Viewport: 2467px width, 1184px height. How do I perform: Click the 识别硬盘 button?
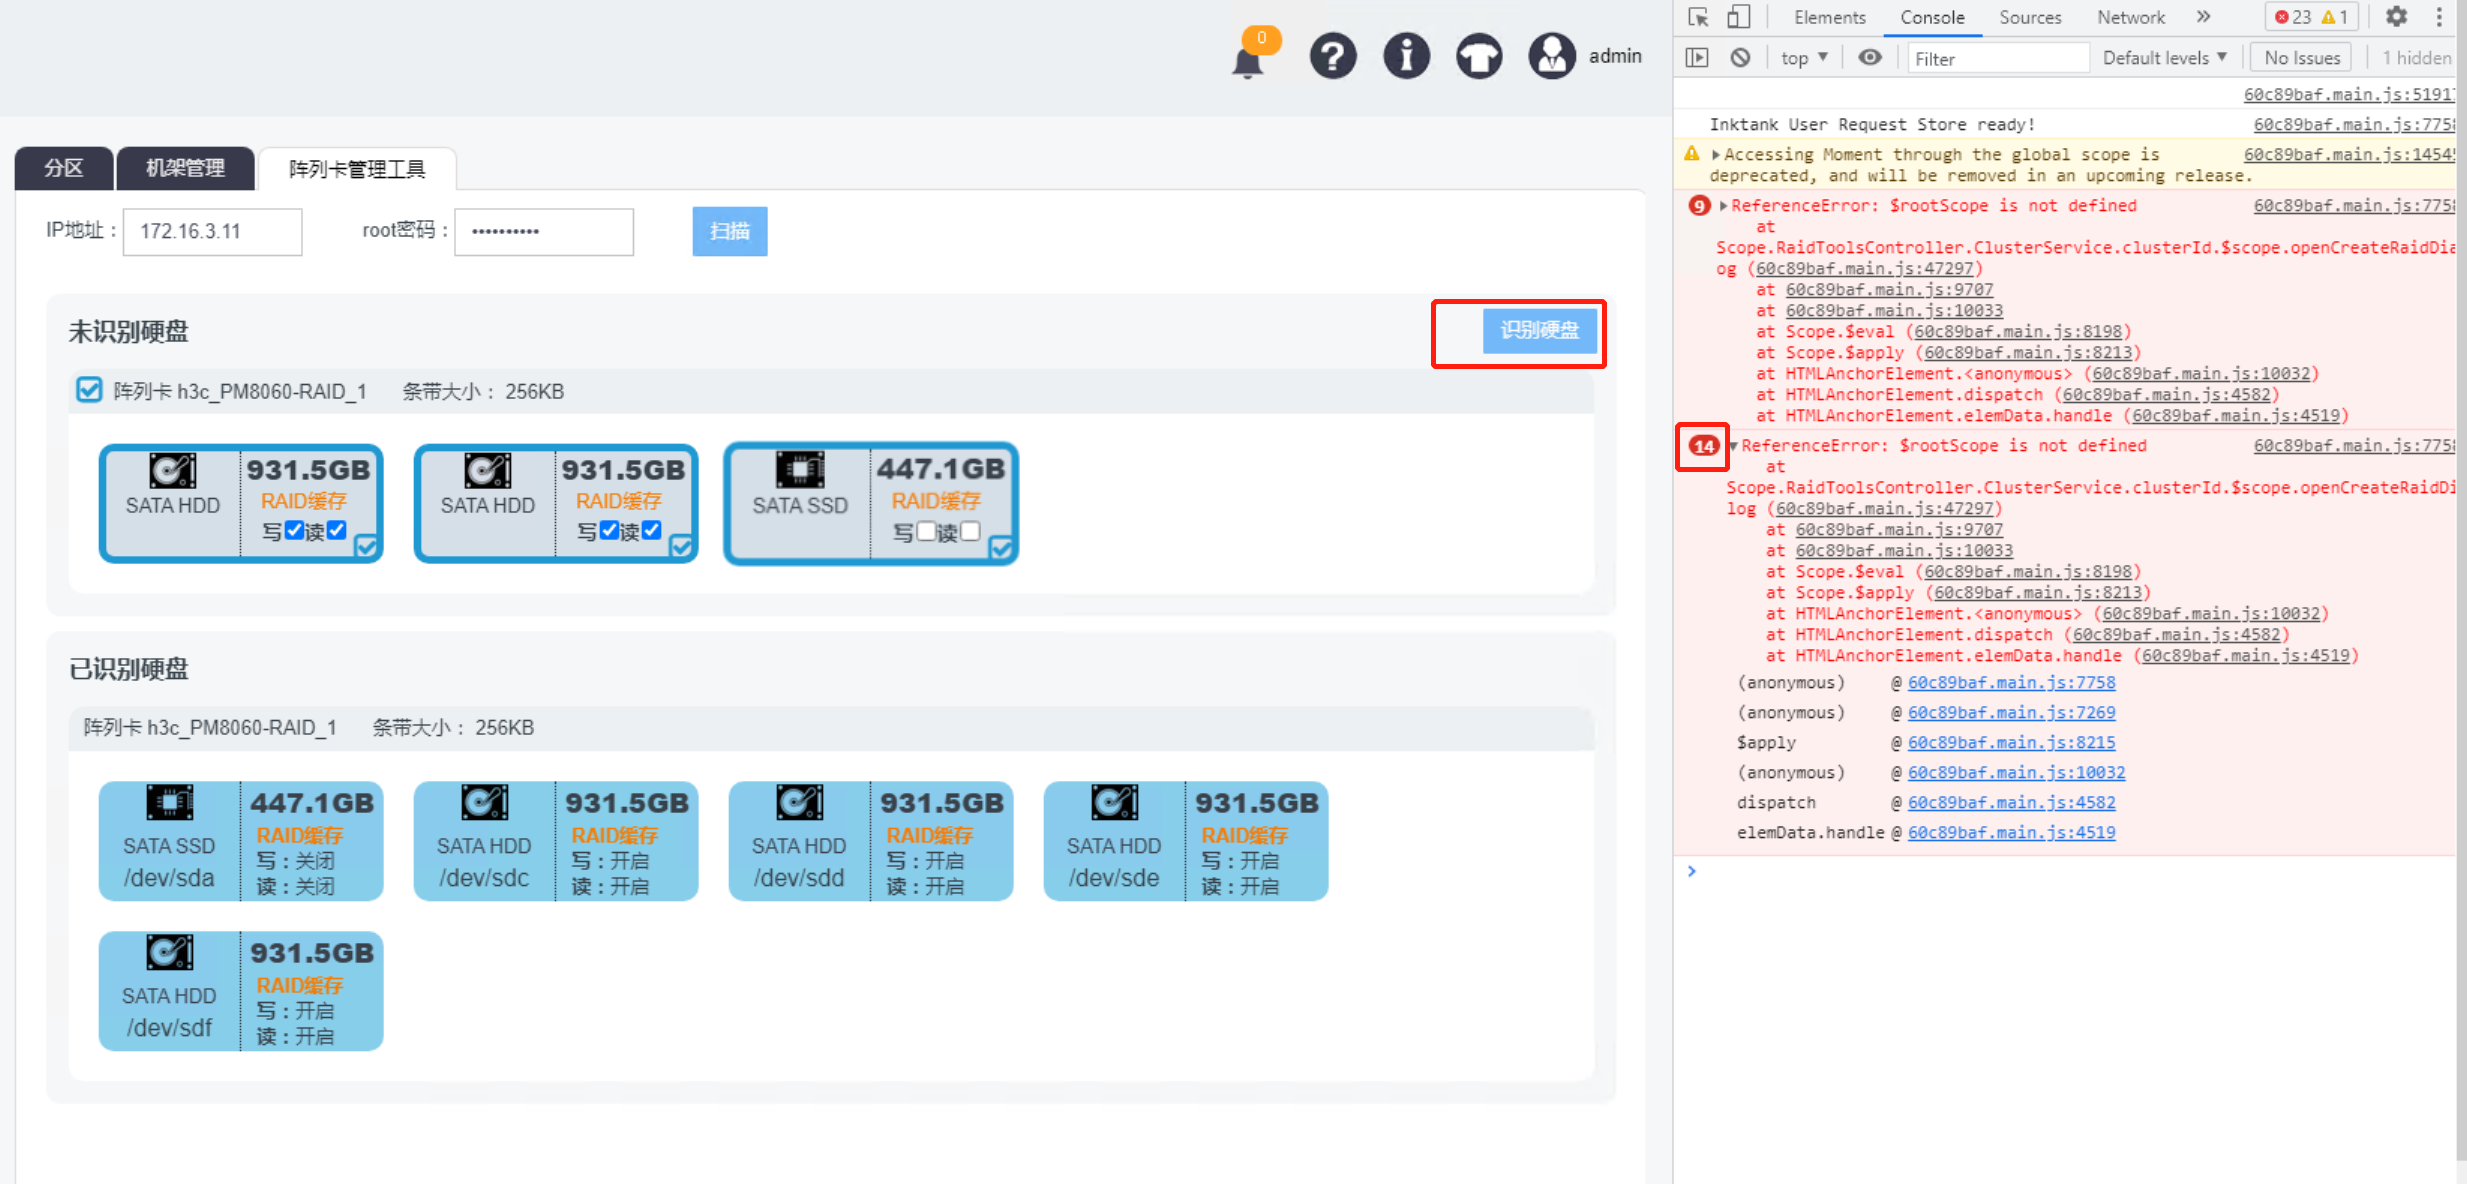(1539, 331)
